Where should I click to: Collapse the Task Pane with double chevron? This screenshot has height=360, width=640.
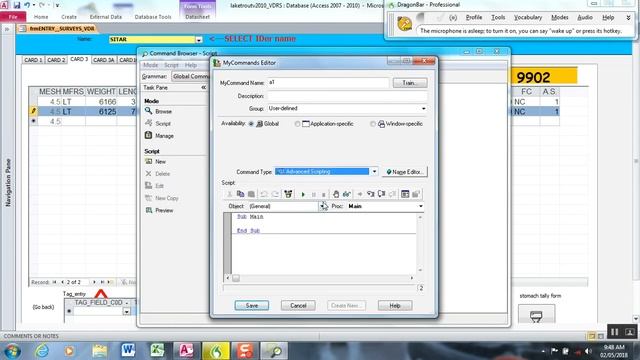(203, 87)
